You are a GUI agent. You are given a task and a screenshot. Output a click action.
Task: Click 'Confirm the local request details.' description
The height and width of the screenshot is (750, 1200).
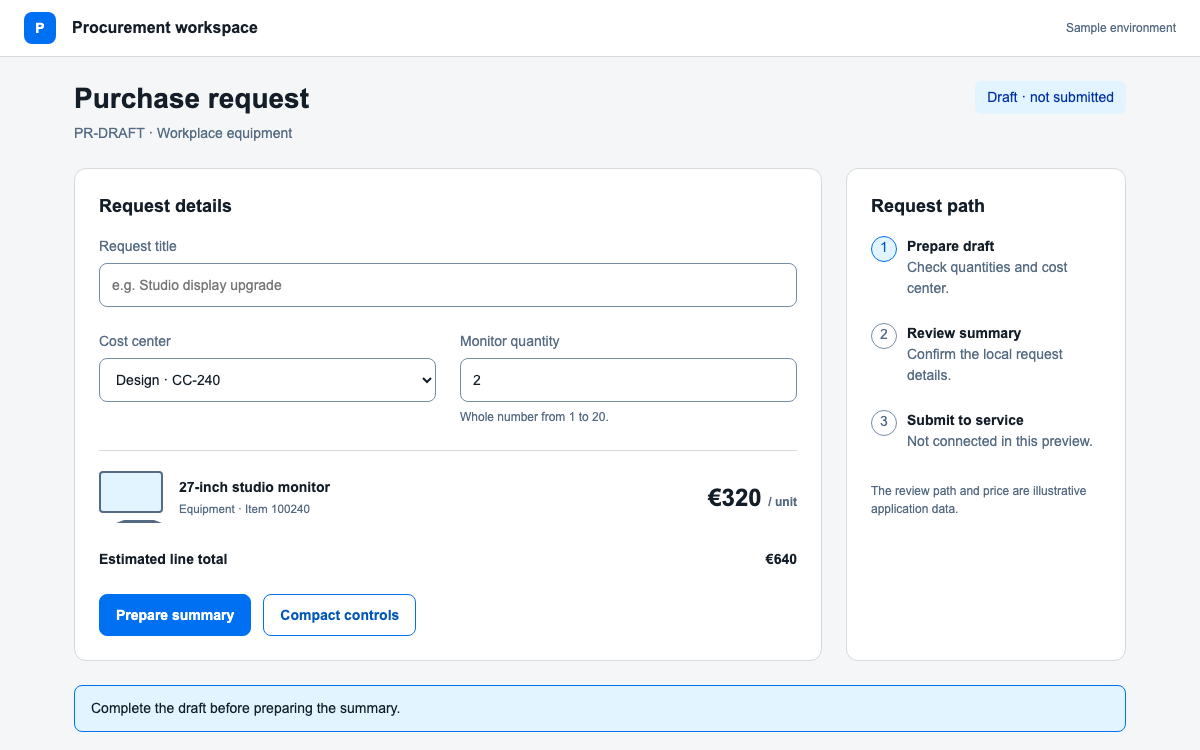[985, 365]
